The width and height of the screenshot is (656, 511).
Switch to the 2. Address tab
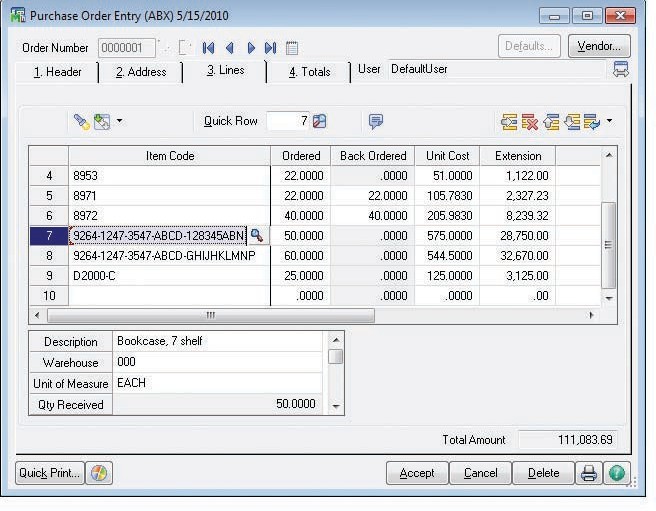141,72
